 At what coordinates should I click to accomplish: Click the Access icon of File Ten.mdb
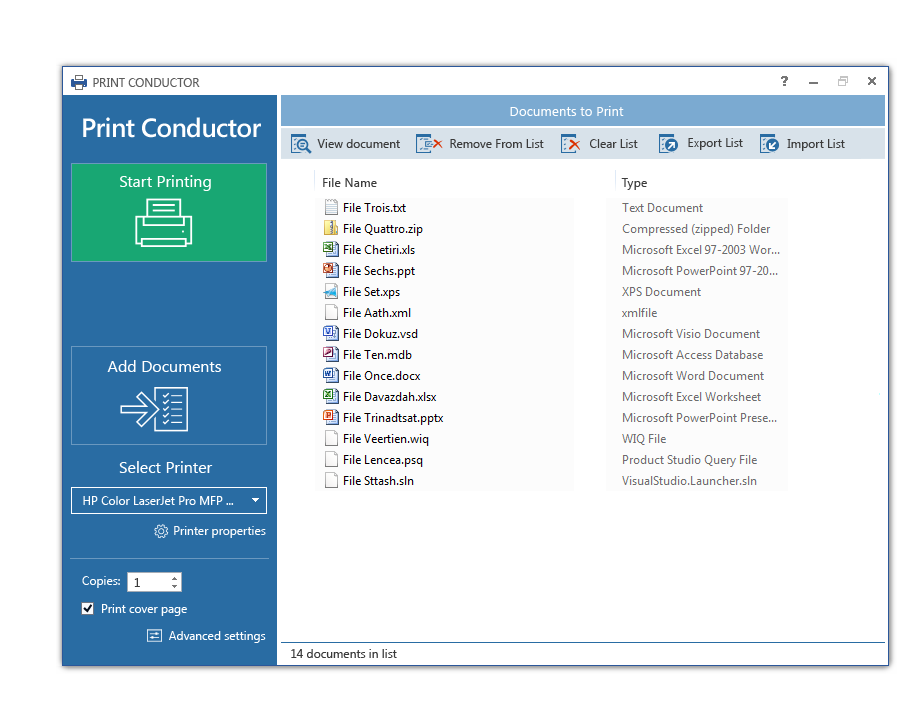click(330, 354)
